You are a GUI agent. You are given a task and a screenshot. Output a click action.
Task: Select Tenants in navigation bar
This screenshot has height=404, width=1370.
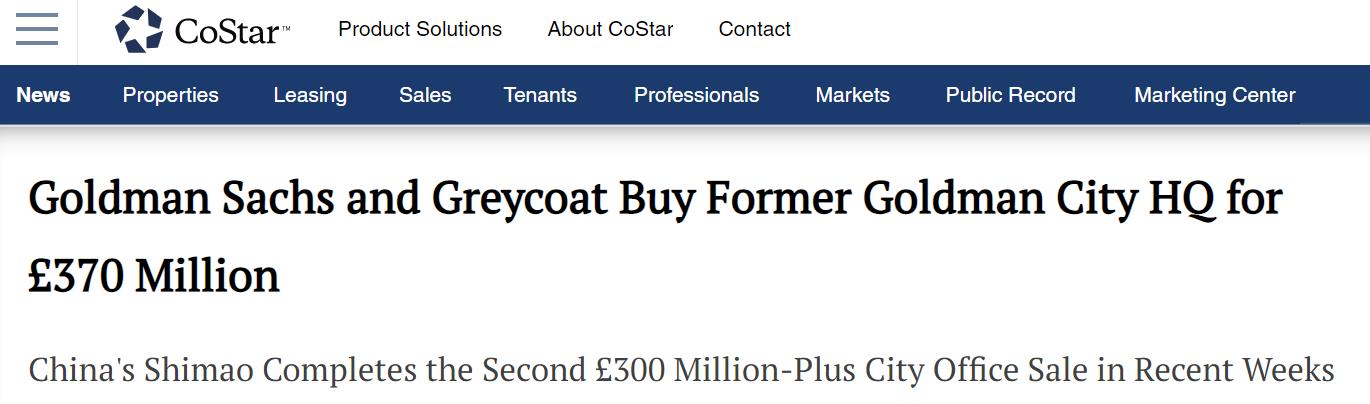[540, 95]
